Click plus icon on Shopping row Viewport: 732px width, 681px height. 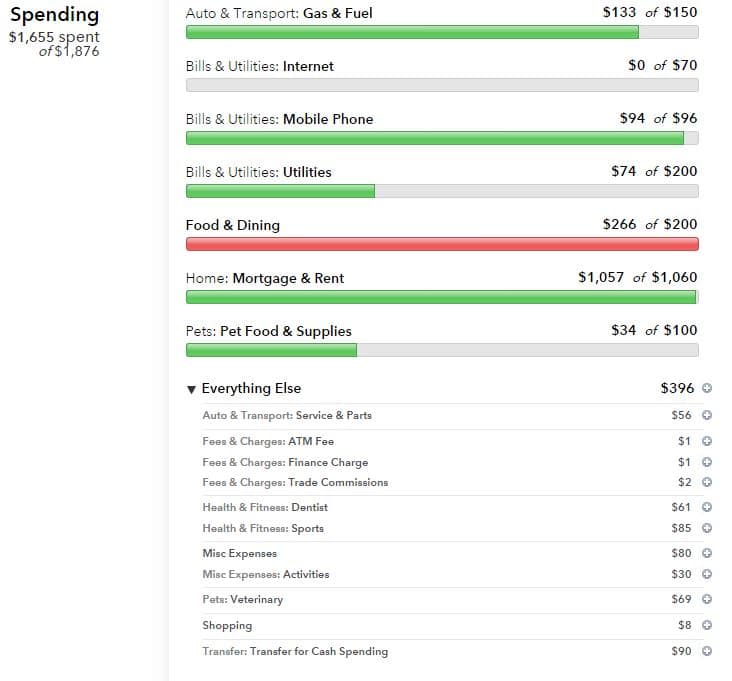click(707, 625)
